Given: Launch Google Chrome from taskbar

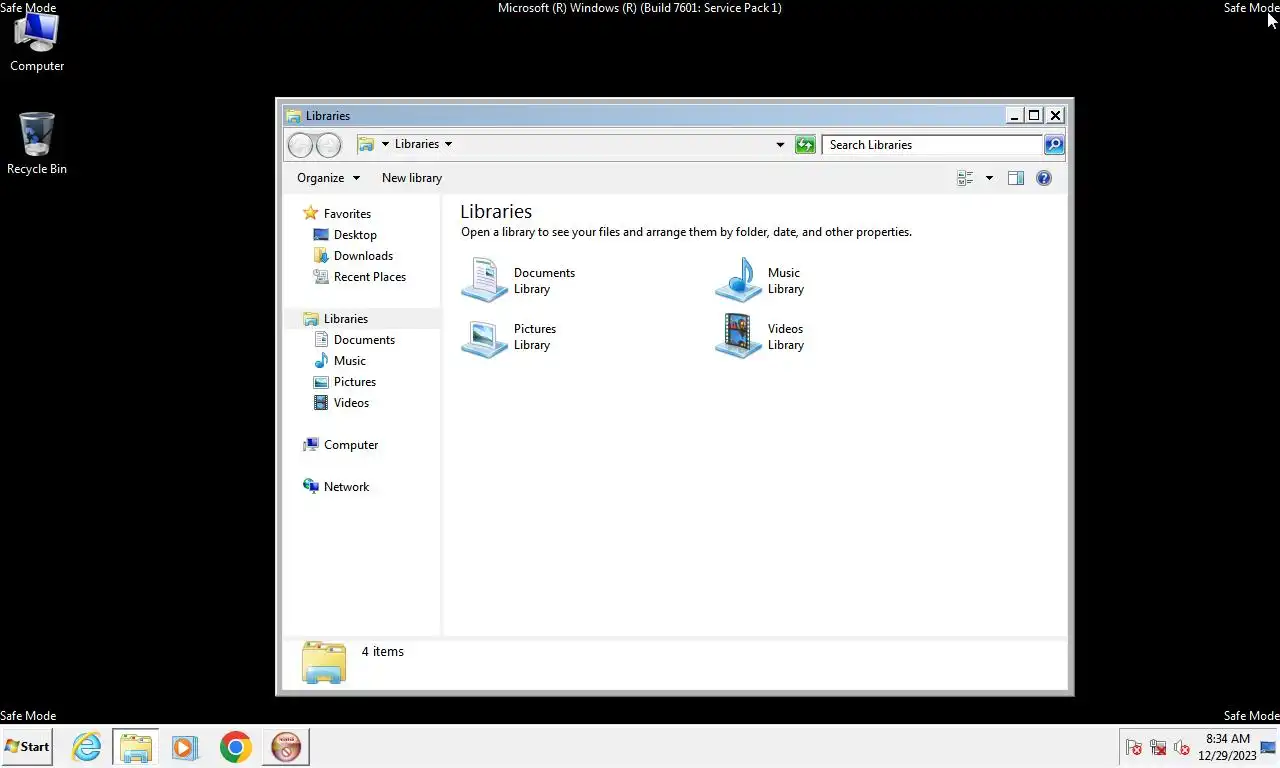Looking at the screenshot, I should point(236,747).
